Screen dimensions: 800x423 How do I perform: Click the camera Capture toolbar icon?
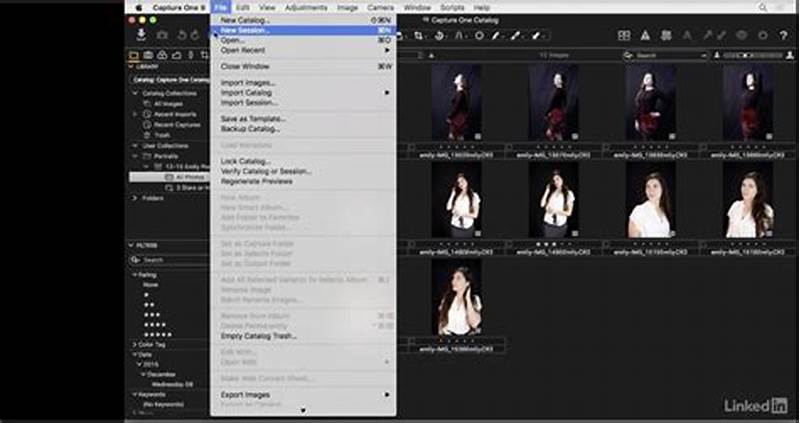pyautogui.click(x=162, y=35)
